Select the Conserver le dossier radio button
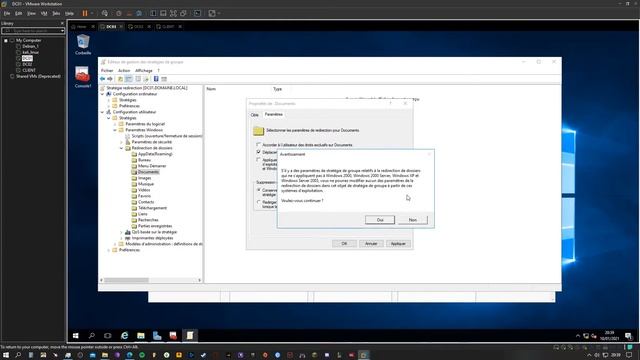Viewport: 640px width, 360px height. click(x=259, y=190)
